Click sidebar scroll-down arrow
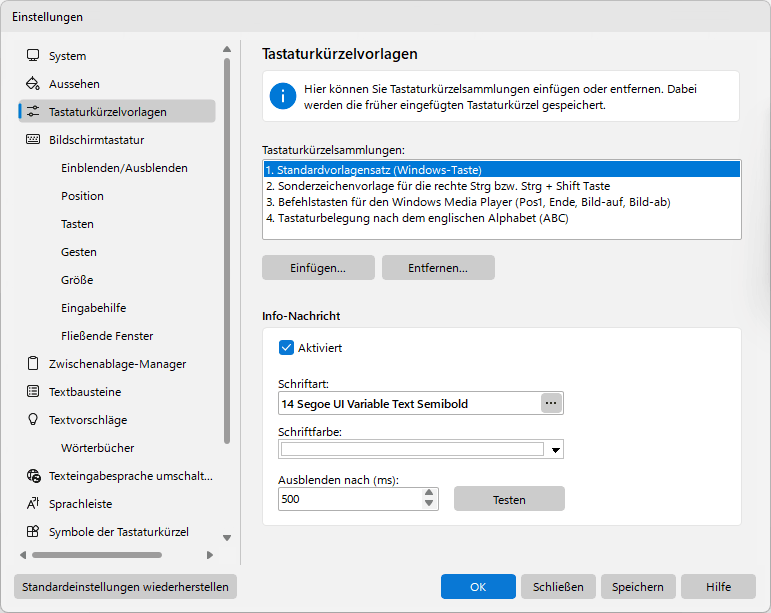 (227, 538)
